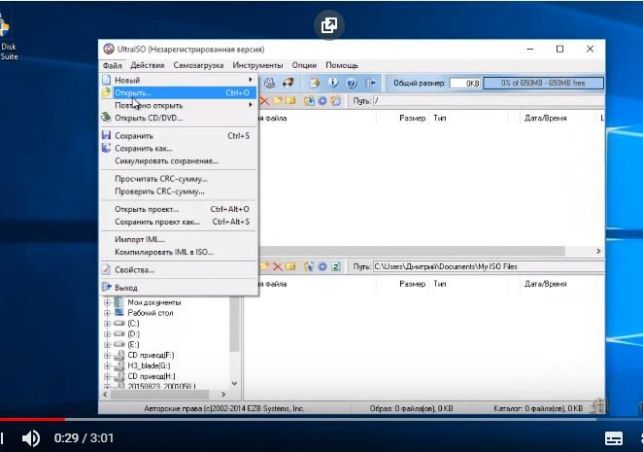This screenshot has height=452, width=643.
Task: Click Тип column header in lower pane
Action: coord(440,284)
